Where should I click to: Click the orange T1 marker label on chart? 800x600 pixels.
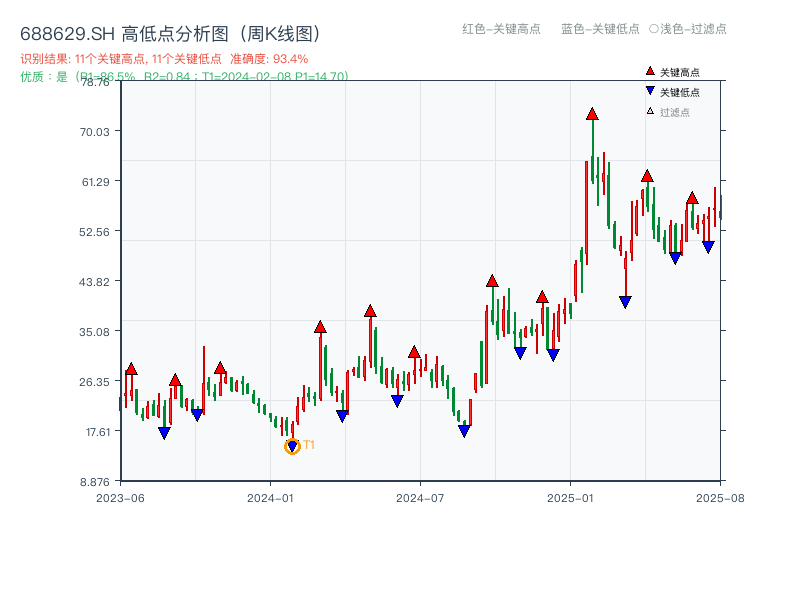click(309, 443)
